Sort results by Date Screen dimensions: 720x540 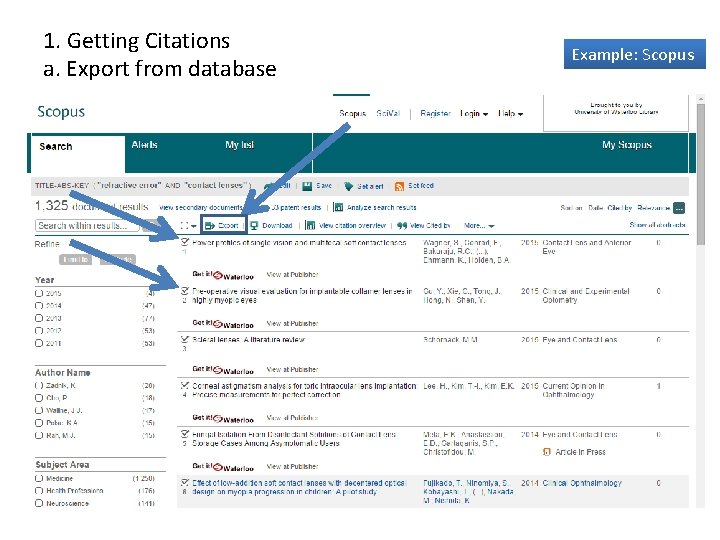(595, 208)
